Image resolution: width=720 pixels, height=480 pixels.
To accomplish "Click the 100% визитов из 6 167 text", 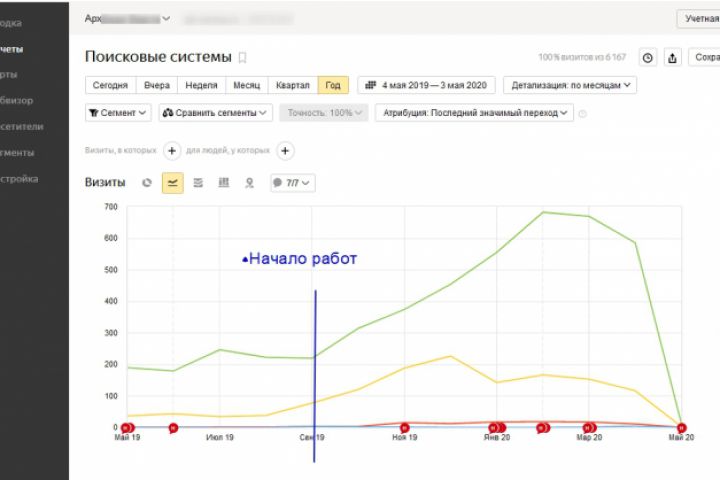I will click(x=582, y=57).
